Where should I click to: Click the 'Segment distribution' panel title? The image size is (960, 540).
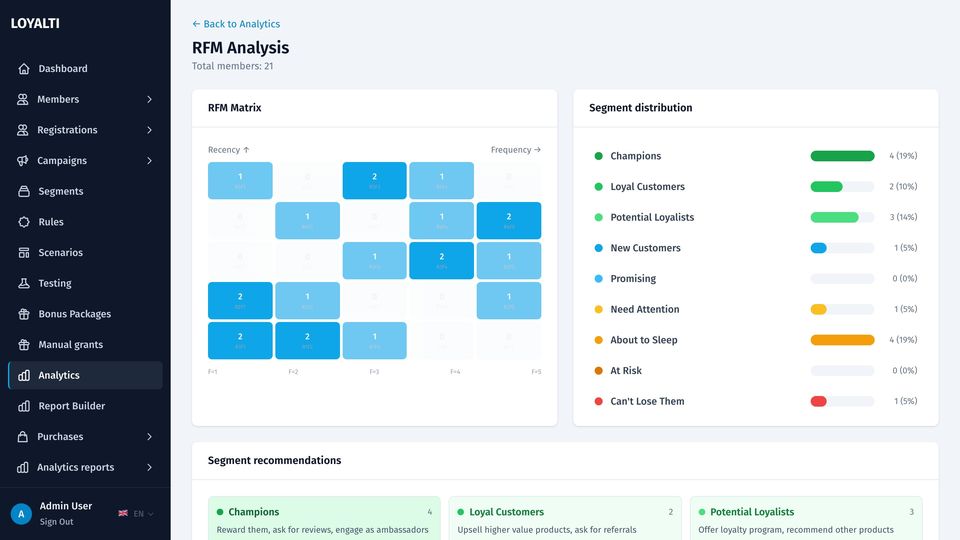(x=640, y=108)
